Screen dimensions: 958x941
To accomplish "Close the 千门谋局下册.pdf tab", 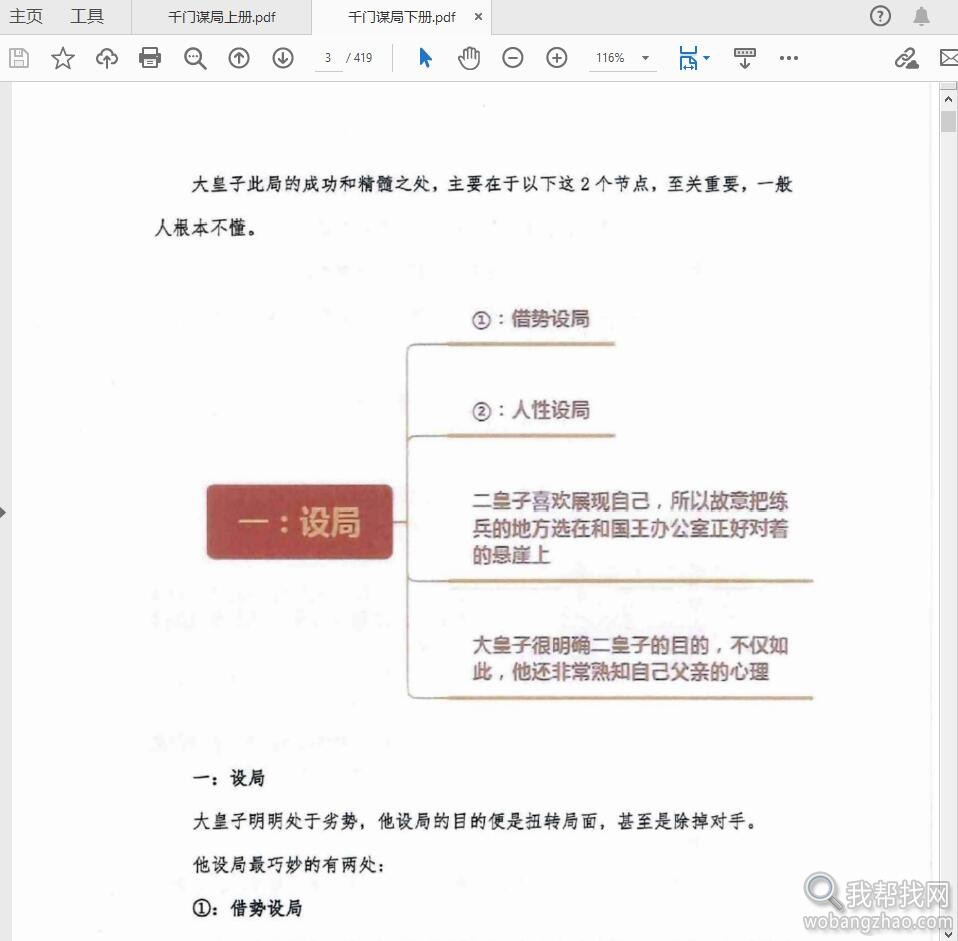I will coord(478,17).
